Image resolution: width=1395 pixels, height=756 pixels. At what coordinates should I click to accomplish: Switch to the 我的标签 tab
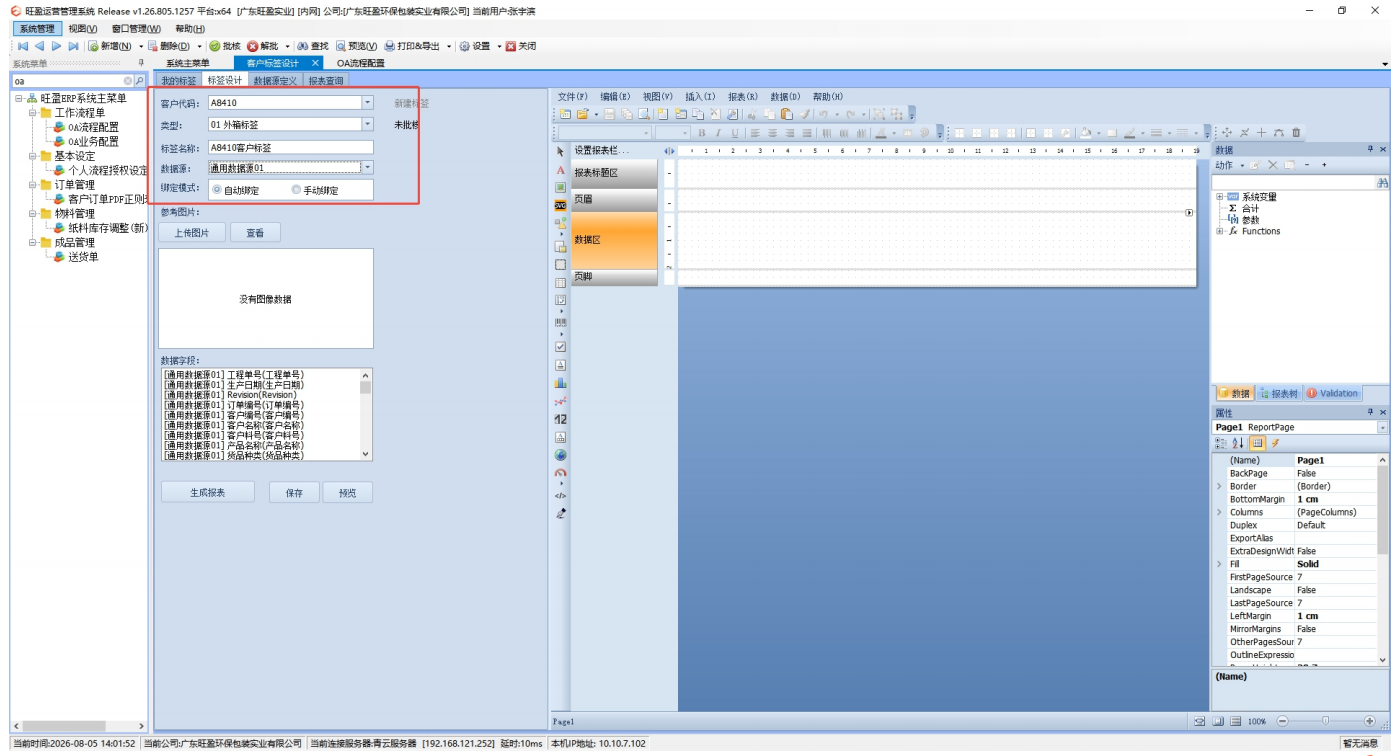coord(179,80)
